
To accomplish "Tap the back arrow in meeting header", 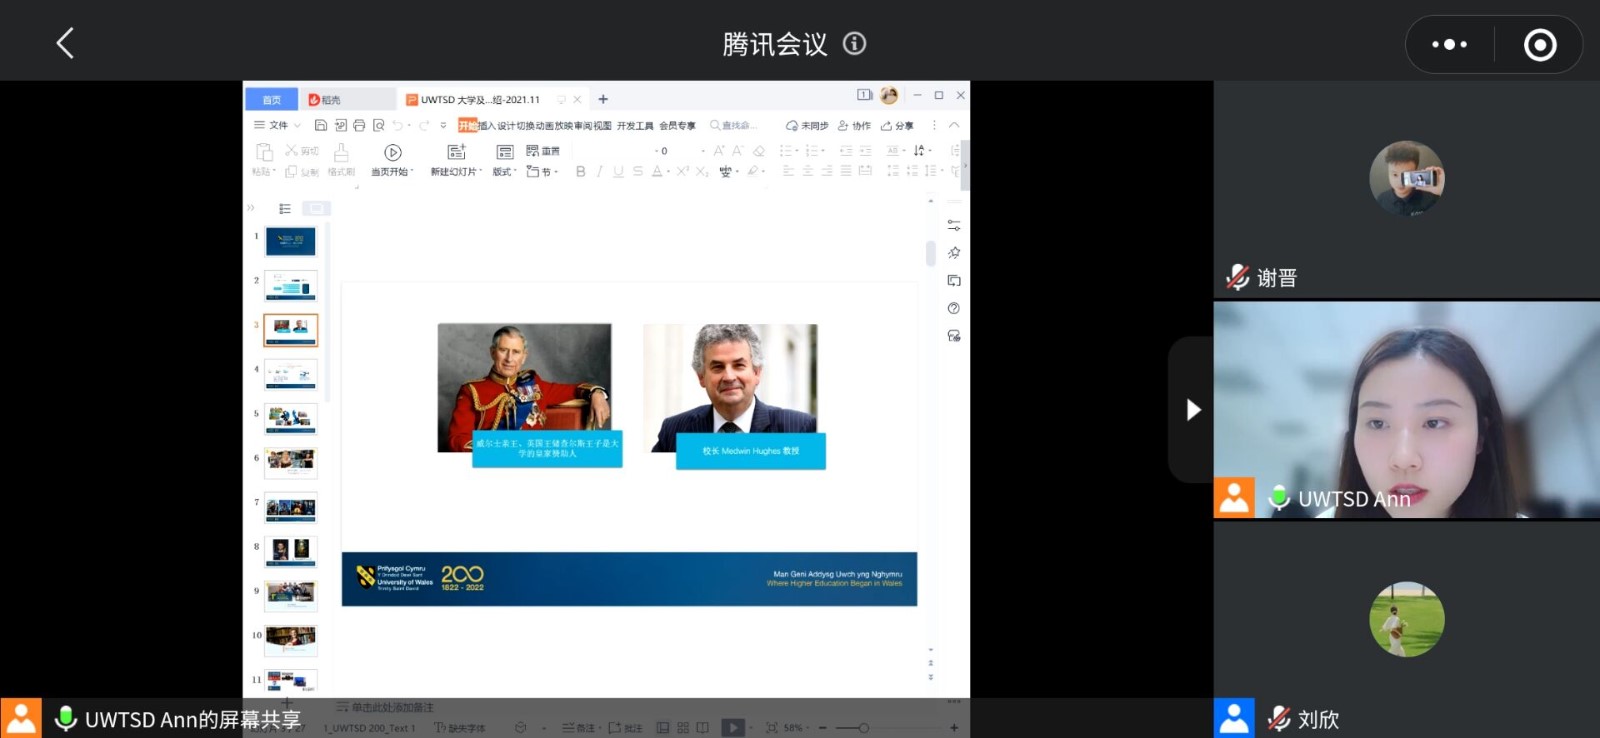I will coord(65,43).
